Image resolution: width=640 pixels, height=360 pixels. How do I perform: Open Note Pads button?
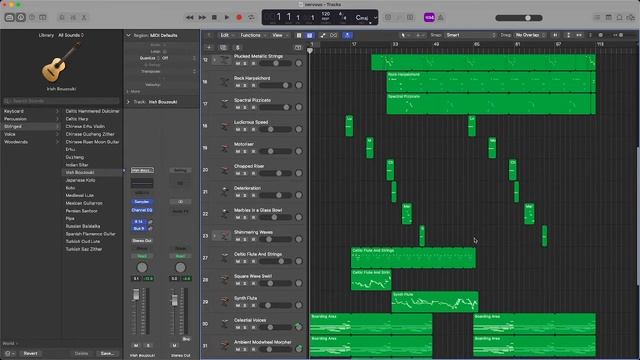point(609,18)
